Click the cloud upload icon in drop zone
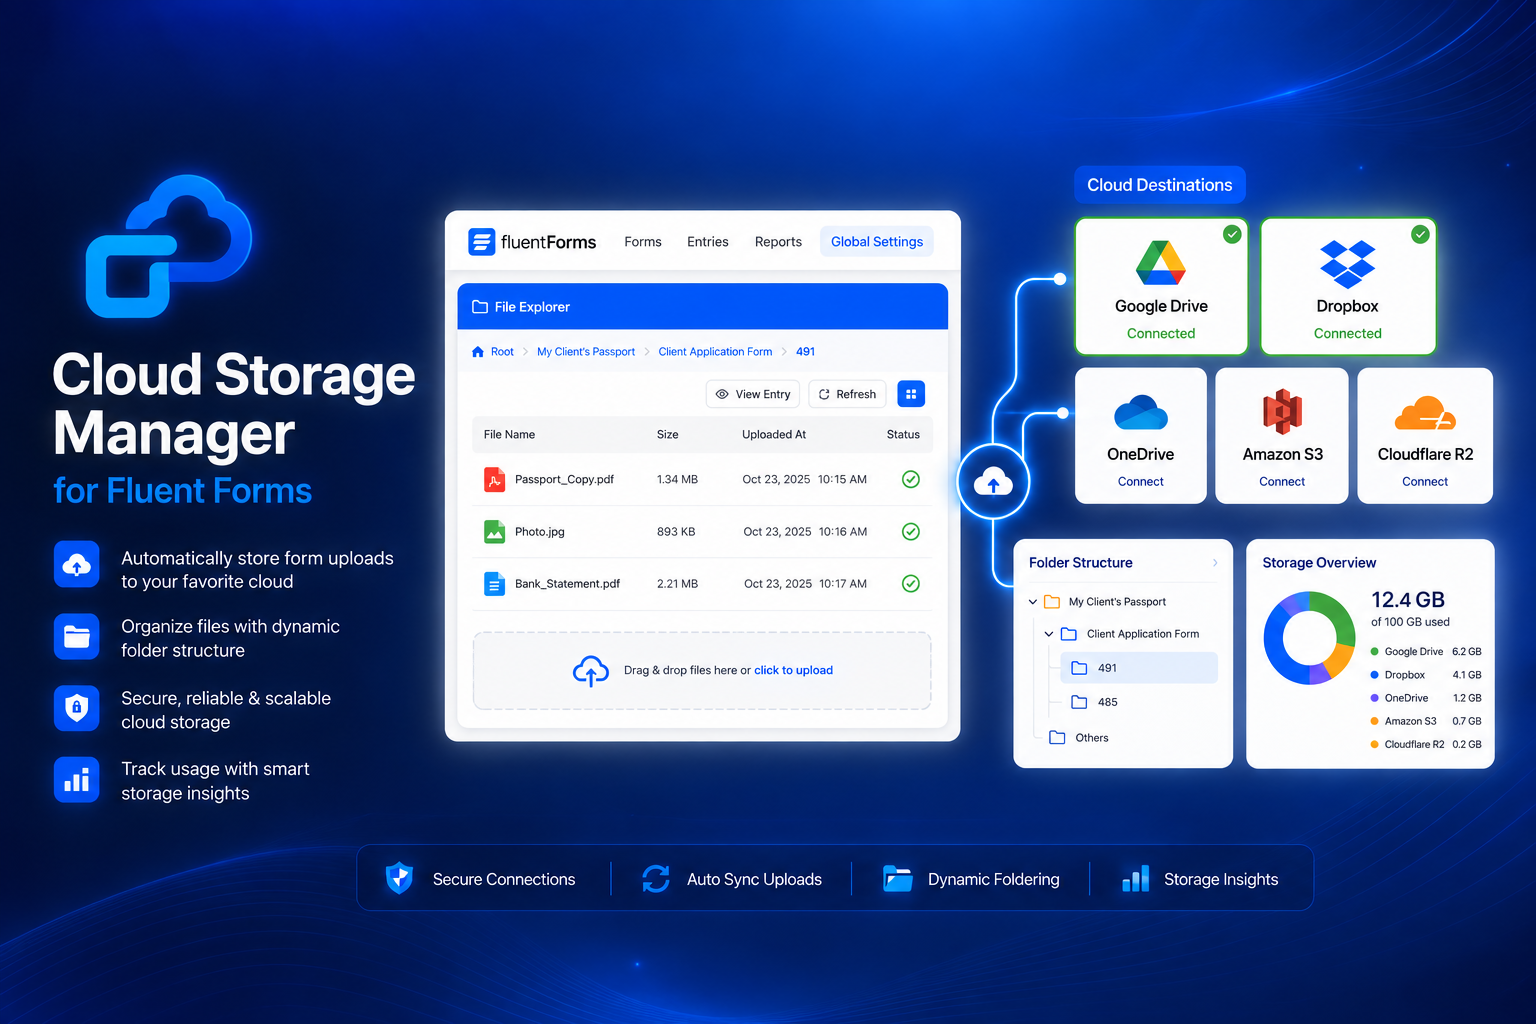 click(591, 671)
